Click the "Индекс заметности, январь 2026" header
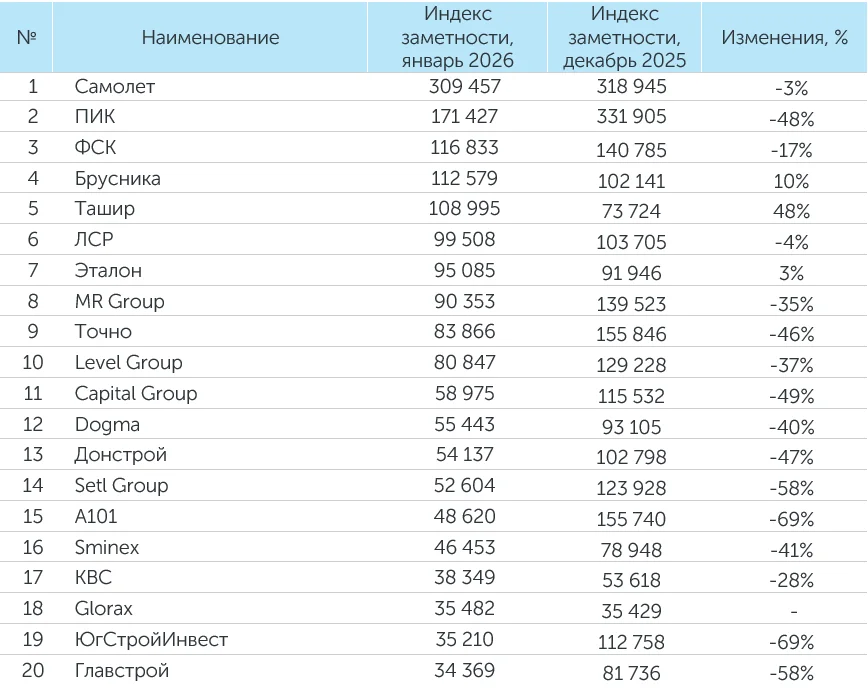 coord(457,38)
